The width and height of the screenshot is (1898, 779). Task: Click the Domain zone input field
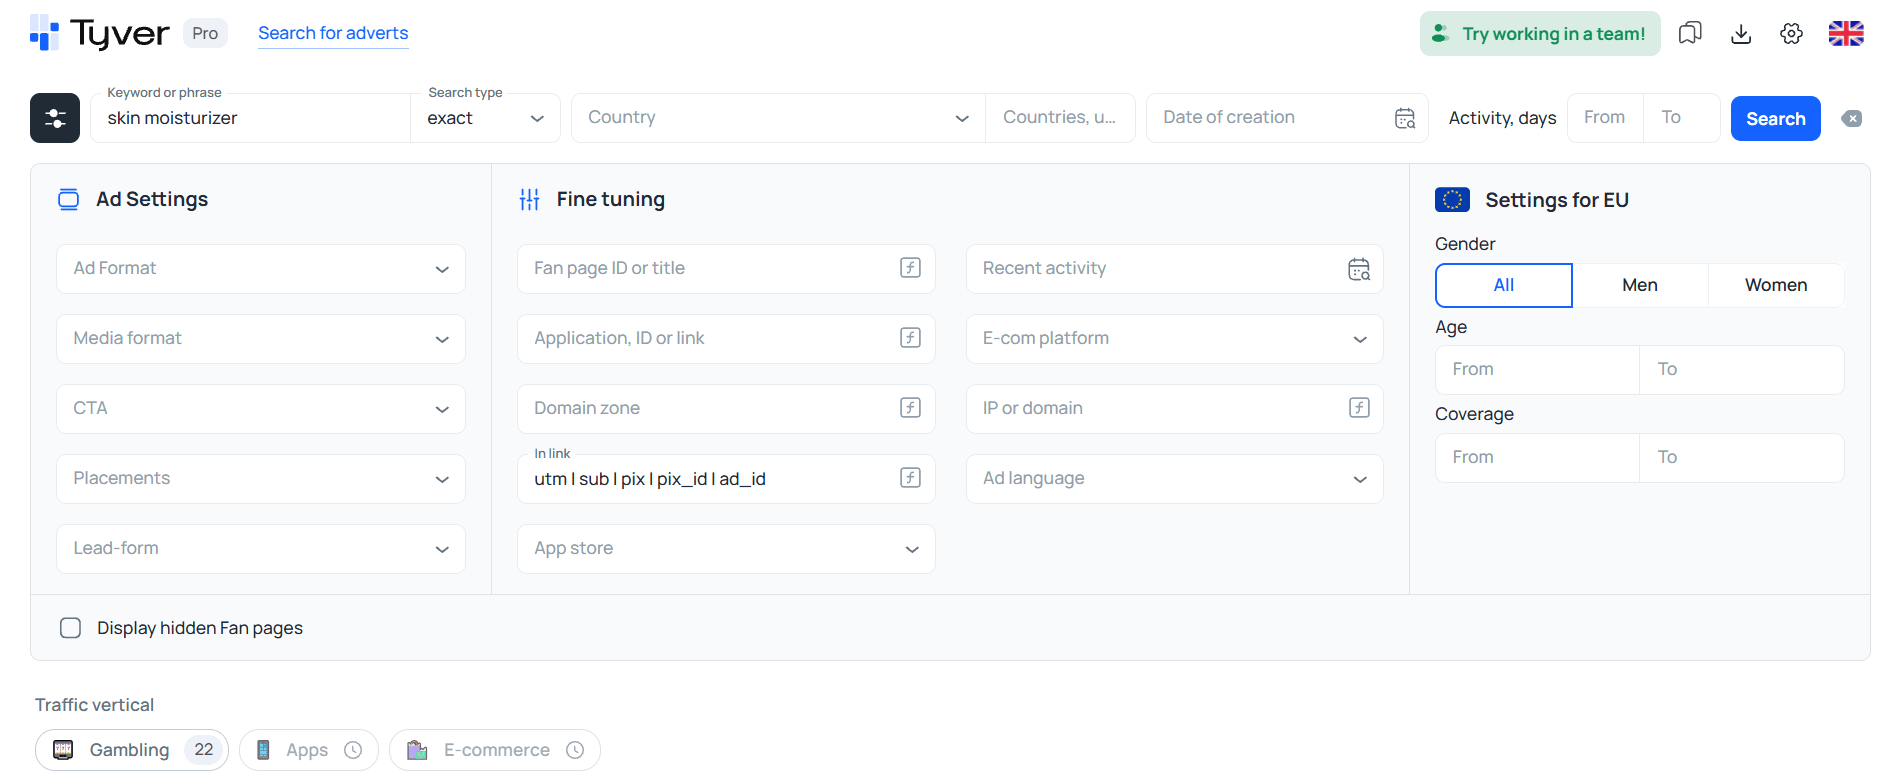[x=726, y=409]
